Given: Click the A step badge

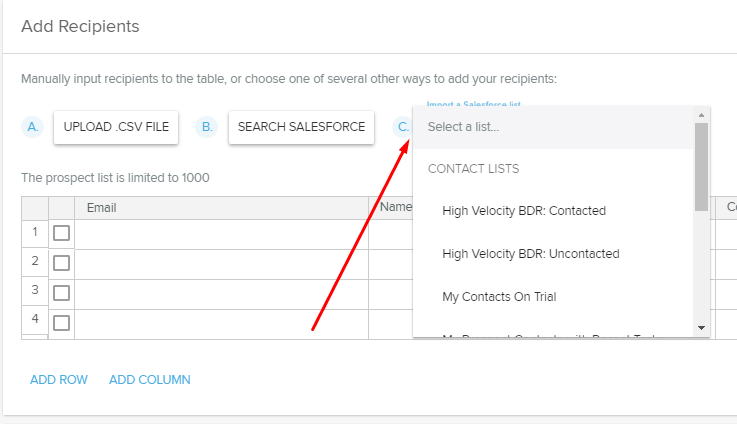Looking at the screenshot, I should (x=32, y=127).
